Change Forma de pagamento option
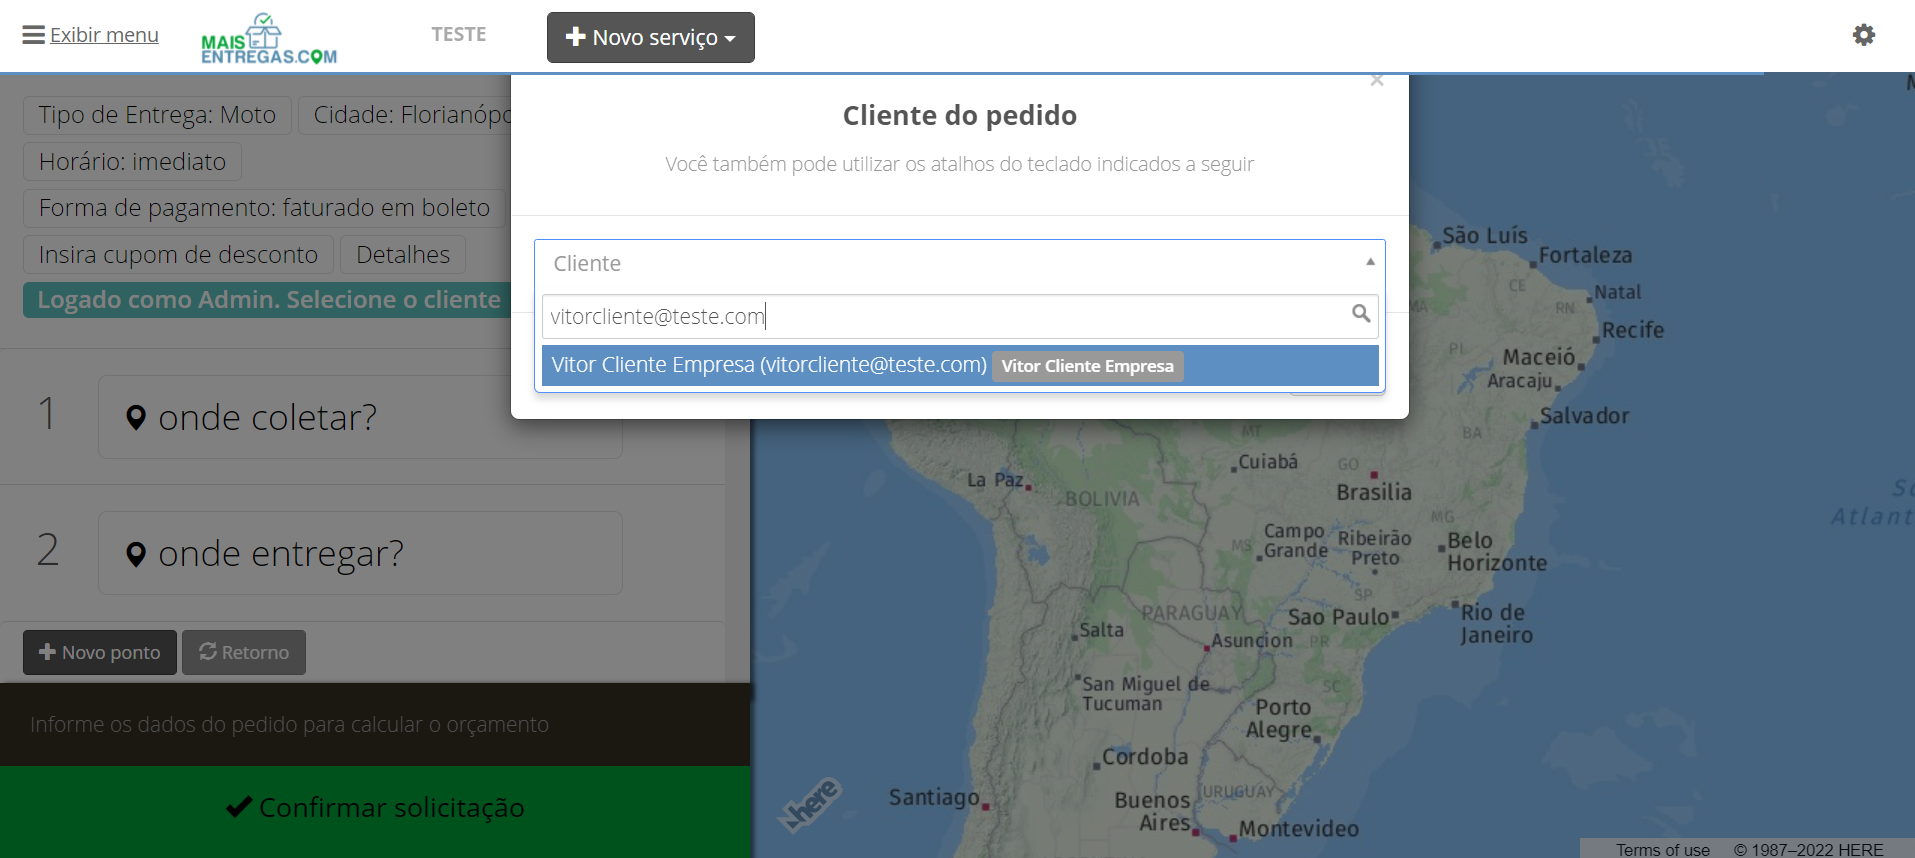The height and width of the screenshot is (858, 1915). 264,208
